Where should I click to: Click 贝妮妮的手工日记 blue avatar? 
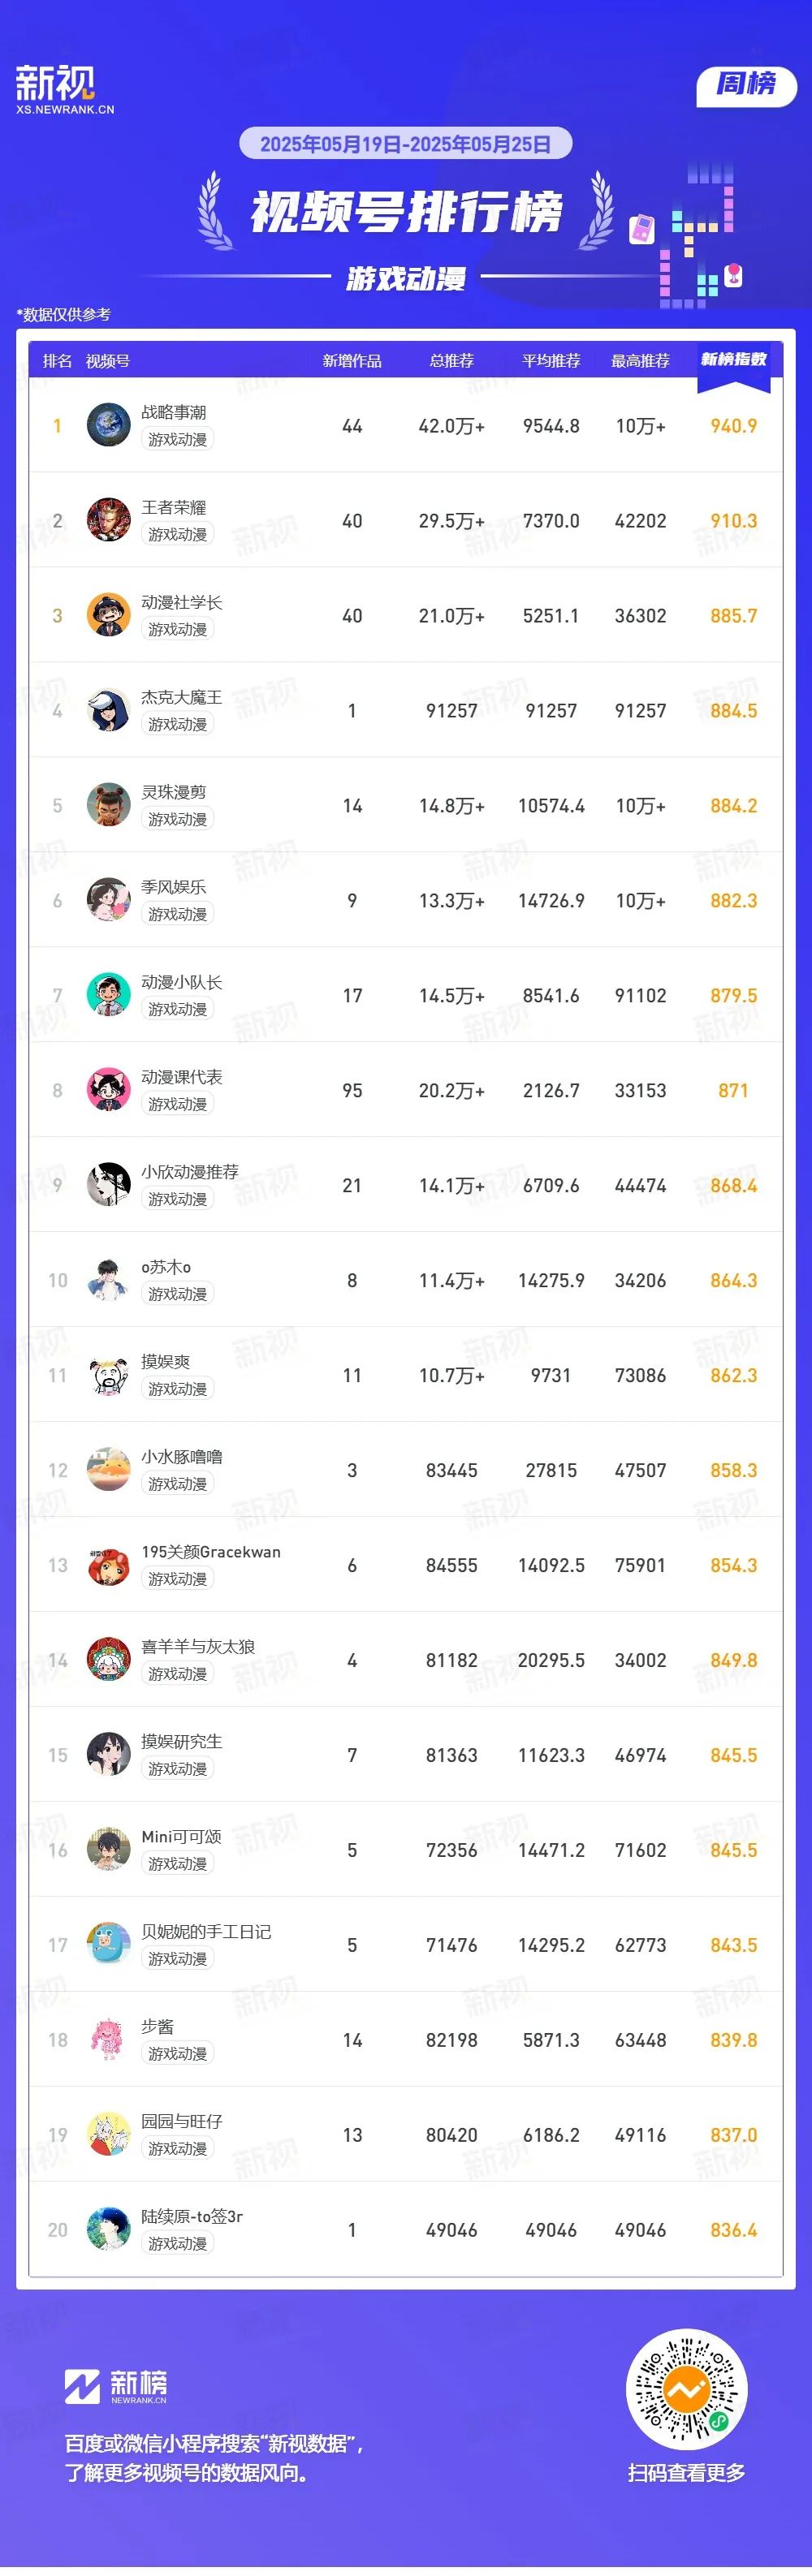click(108, 1945)
